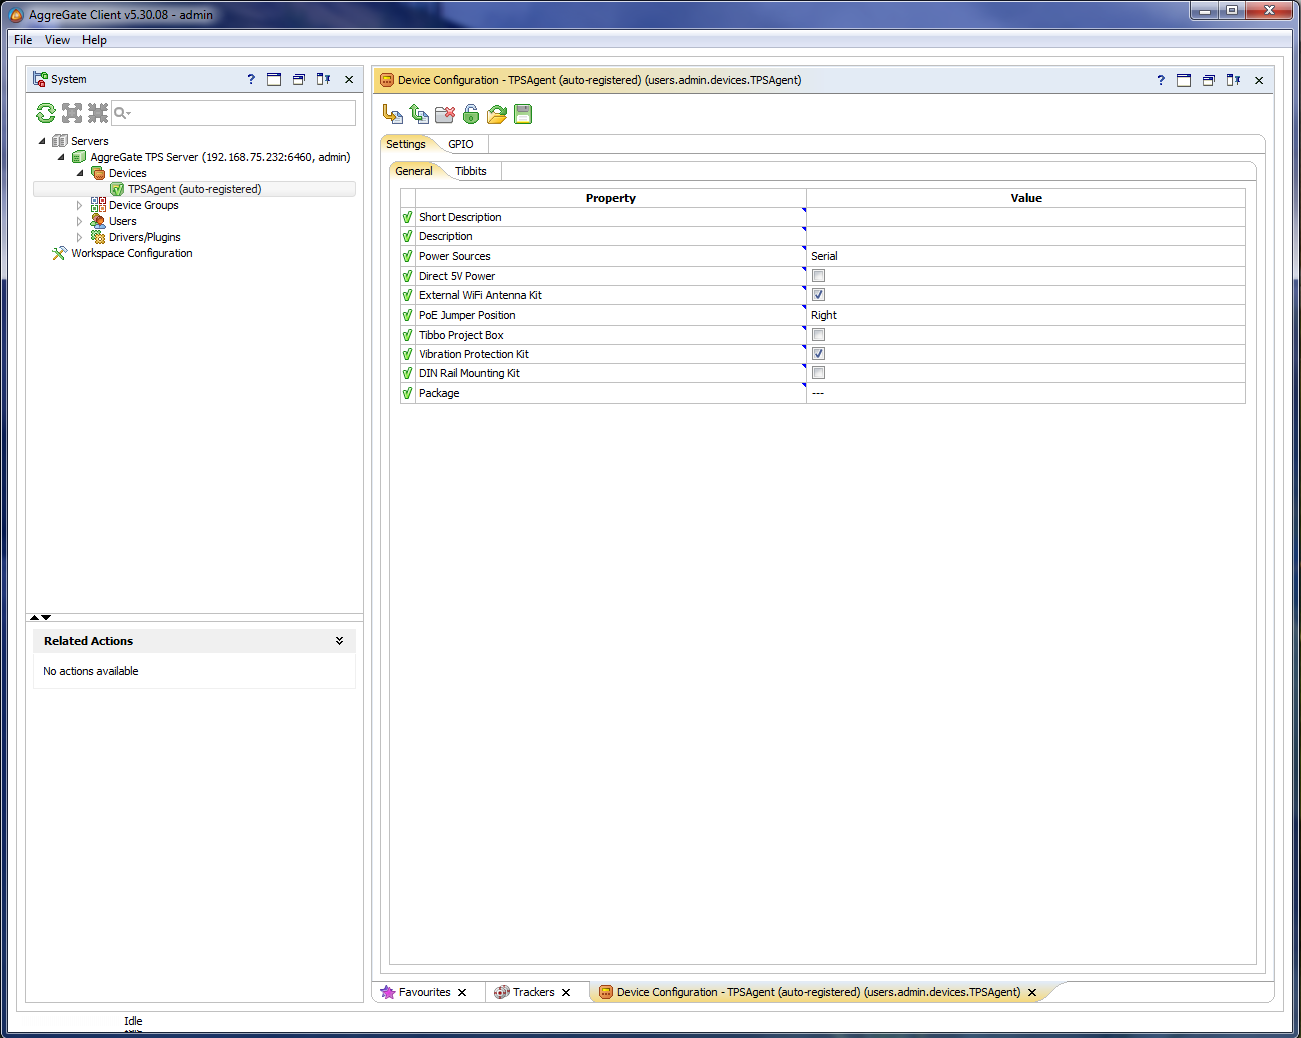Screen dimensions: 1301x1038
Task: Select TPSAgent (auto-registered) device in tree
Action: (194, 189)
